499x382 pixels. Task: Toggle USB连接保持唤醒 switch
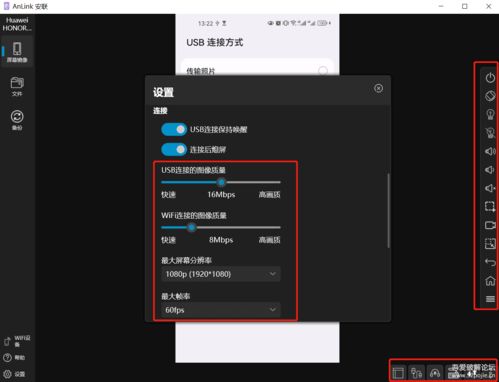[174, 130]
